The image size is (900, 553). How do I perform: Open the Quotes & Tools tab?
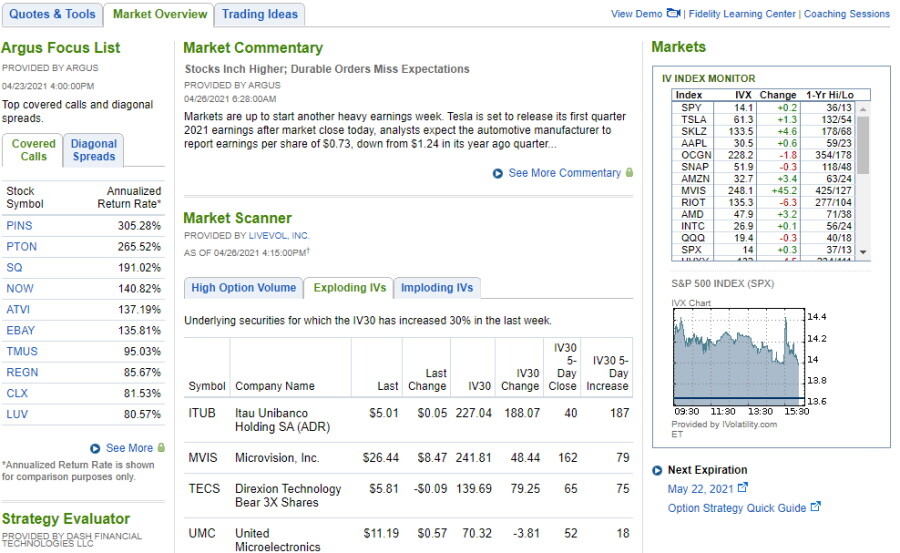tap(52, 14)
